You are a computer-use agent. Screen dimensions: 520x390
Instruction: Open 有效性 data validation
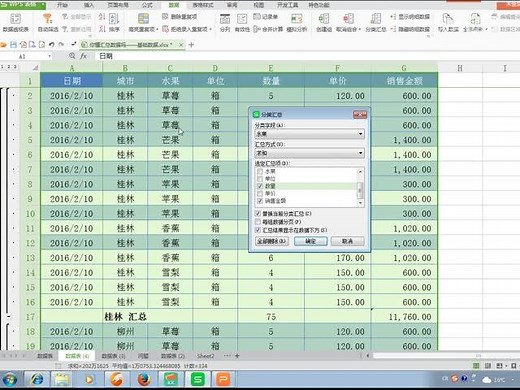(x=242, y=23)
